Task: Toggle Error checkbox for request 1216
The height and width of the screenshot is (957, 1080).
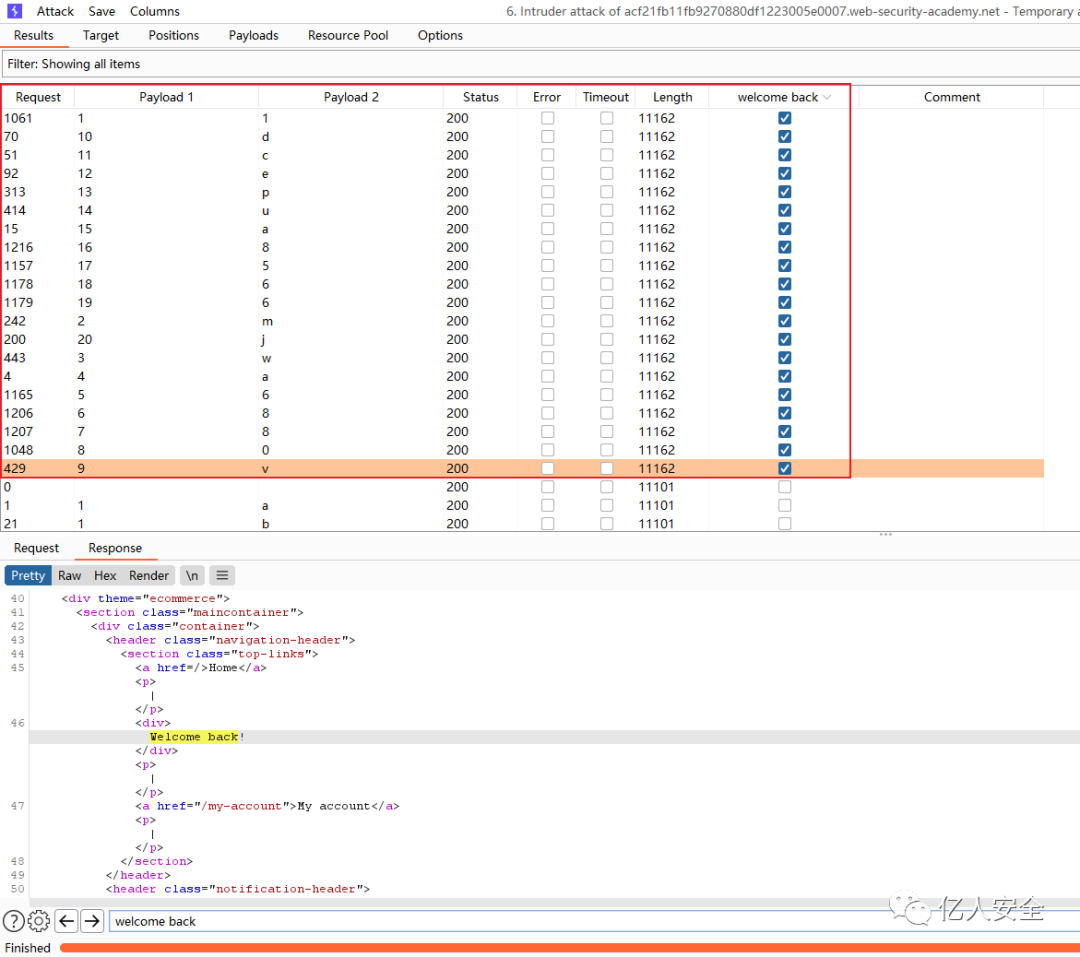Action: click(548, 247)
